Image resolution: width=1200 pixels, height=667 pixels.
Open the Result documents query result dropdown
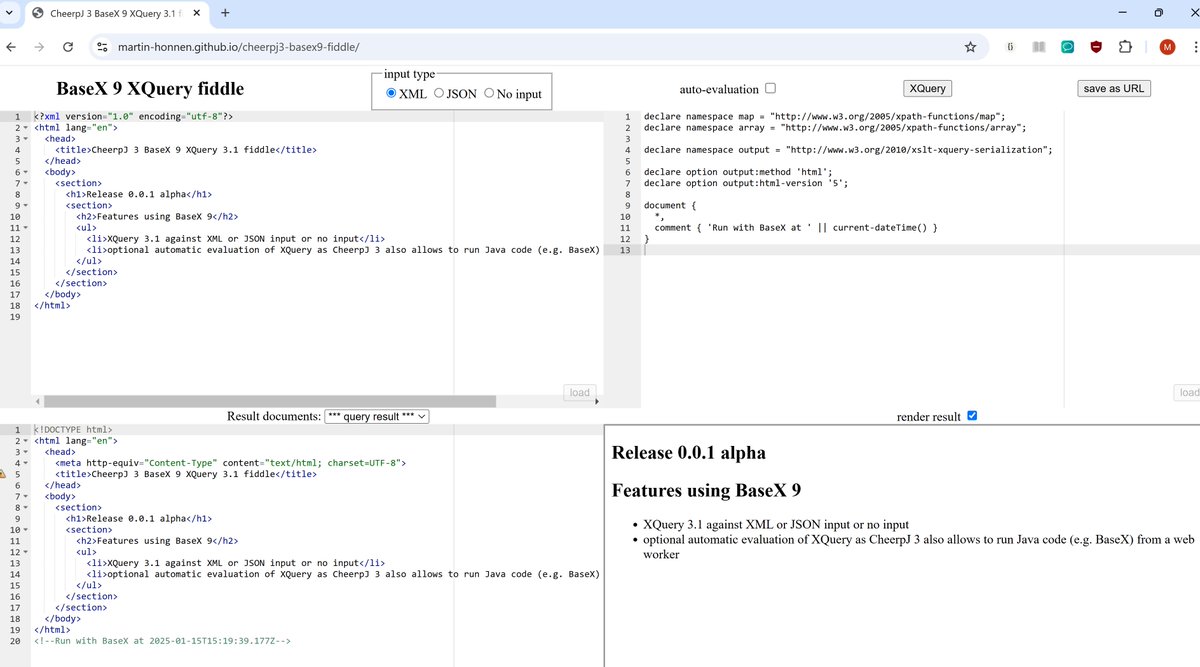pyautogui.click(x=377, y=417)
